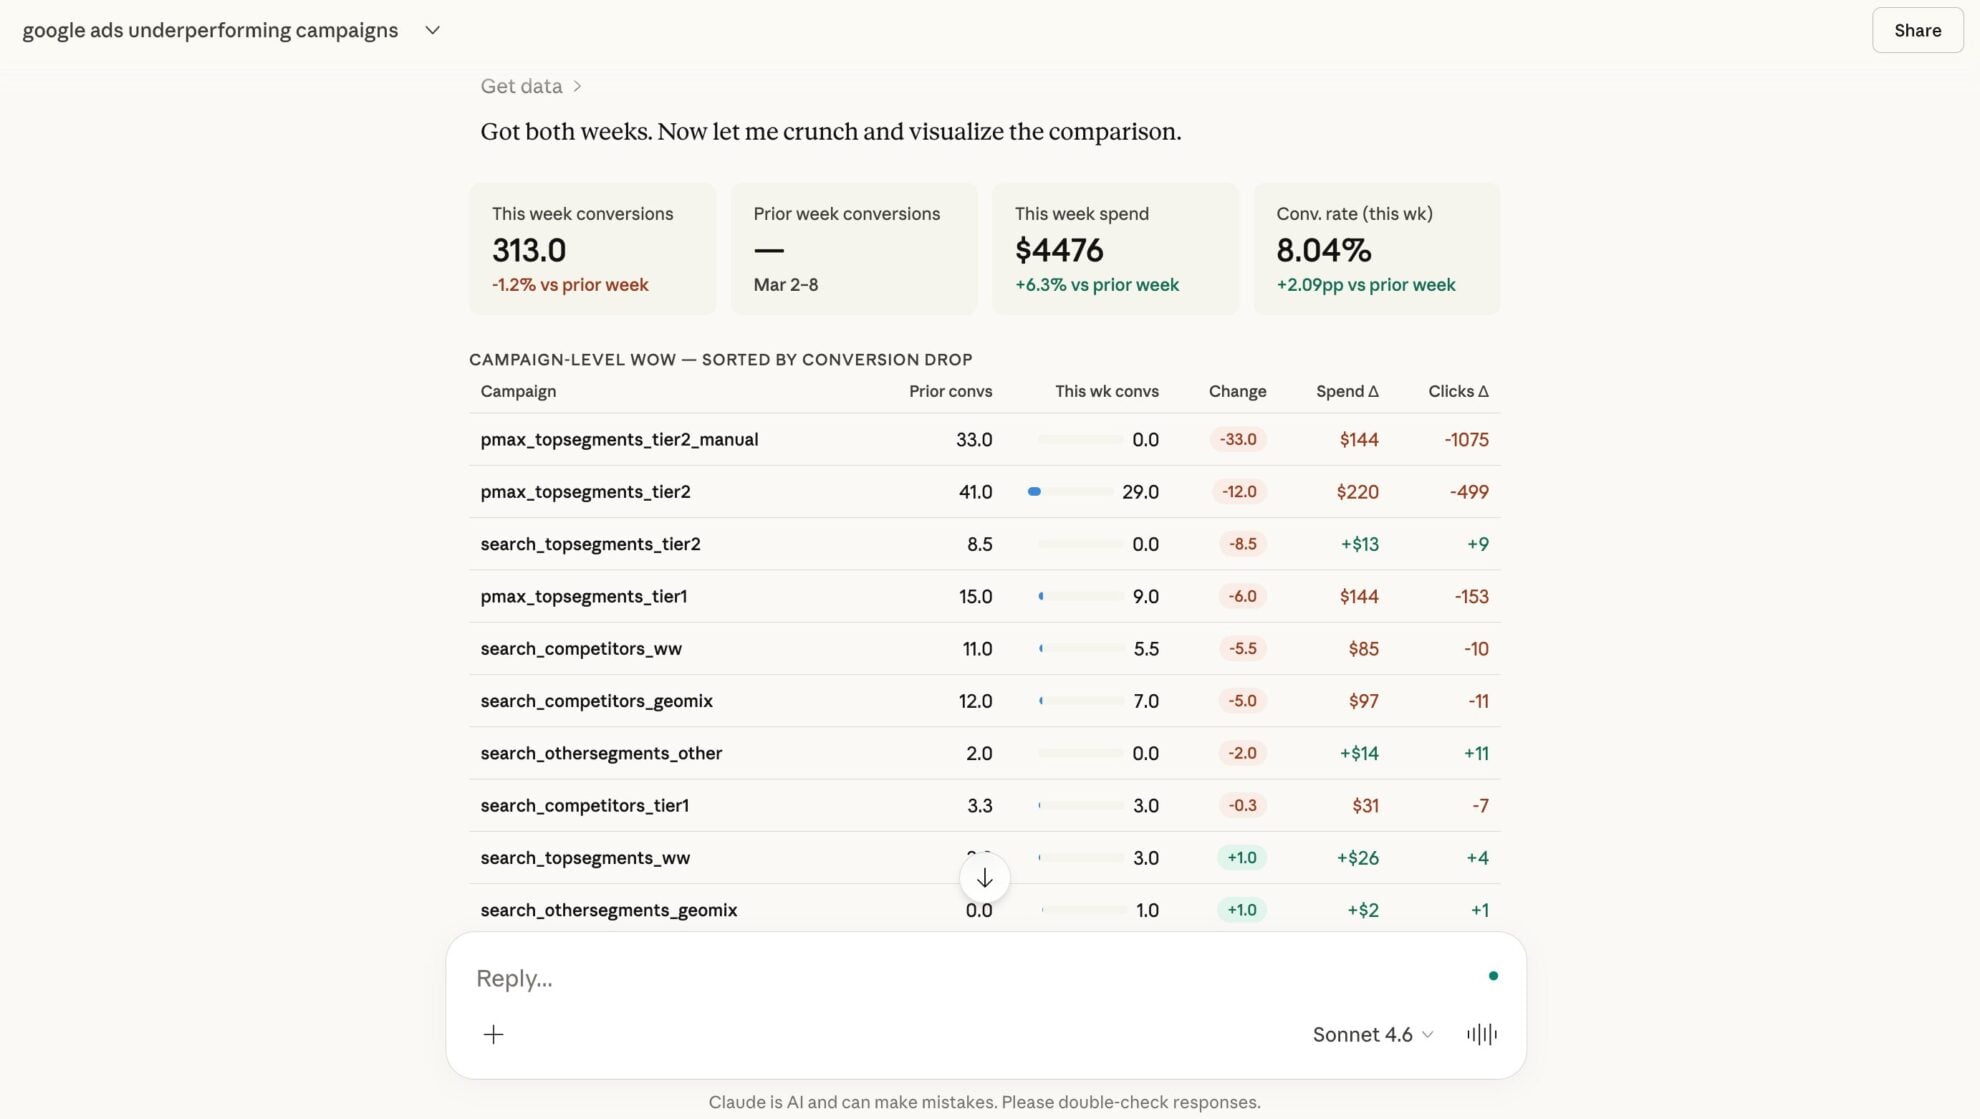This screenshot has width=1980, height=1119.
Task: Click the '-33.0' change badge
Action: pyautogui.click(x=1240, y=439)
